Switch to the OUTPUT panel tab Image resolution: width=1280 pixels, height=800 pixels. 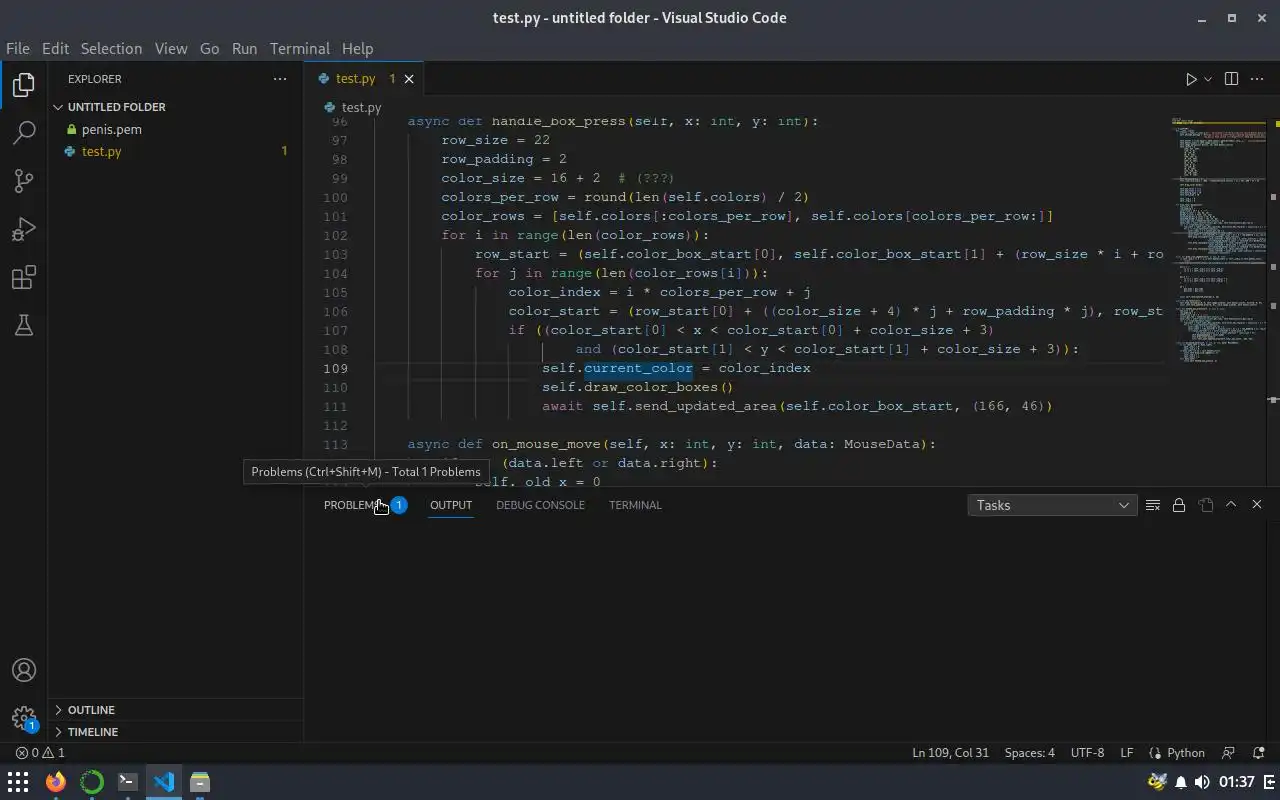(x=451, y=505)
